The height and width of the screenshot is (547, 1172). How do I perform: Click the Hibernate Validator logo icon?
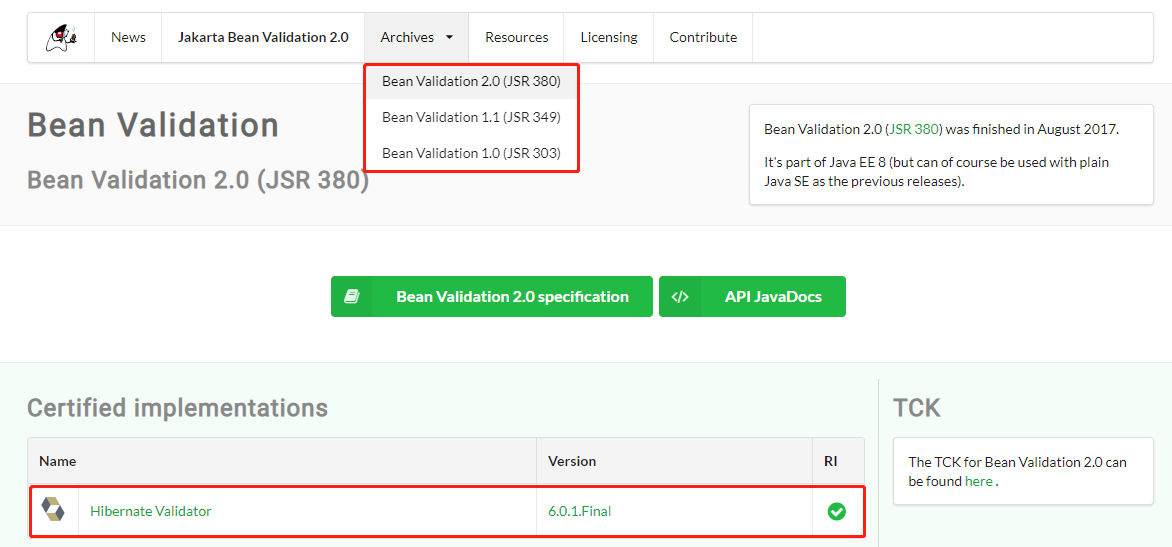pyautogui.click(x=53, y=510)
